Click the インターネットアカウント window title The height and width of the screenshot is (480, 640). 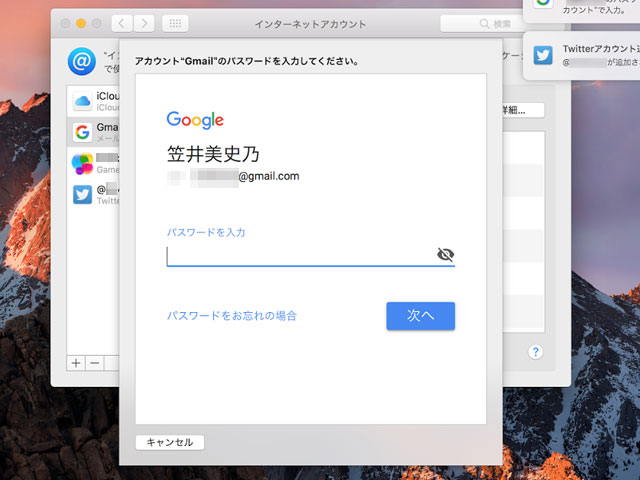coord(310,24)
